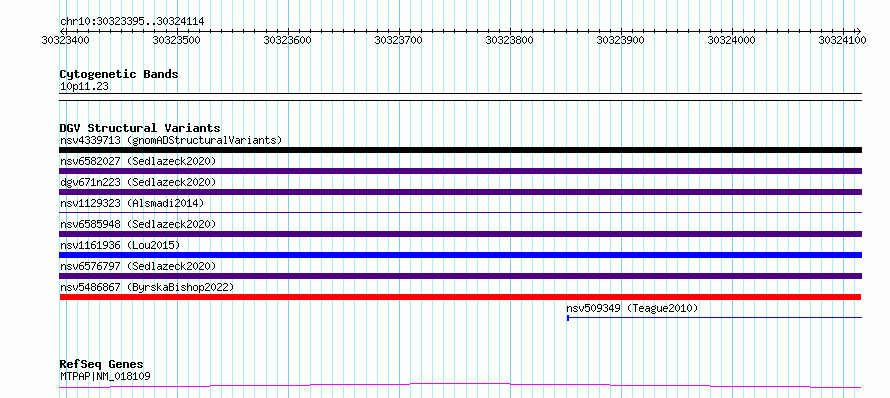Click the 30323600 ruler tick label
Image resolution: width=890 pixels, height=398 pixels.
click(x=288, y=40)
